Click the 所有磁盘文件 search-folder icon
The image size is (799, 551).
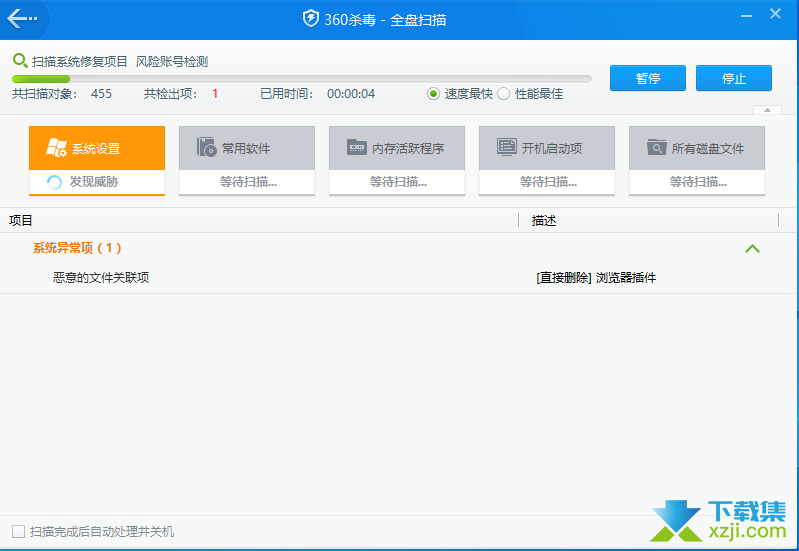click(x=656, y=147)
